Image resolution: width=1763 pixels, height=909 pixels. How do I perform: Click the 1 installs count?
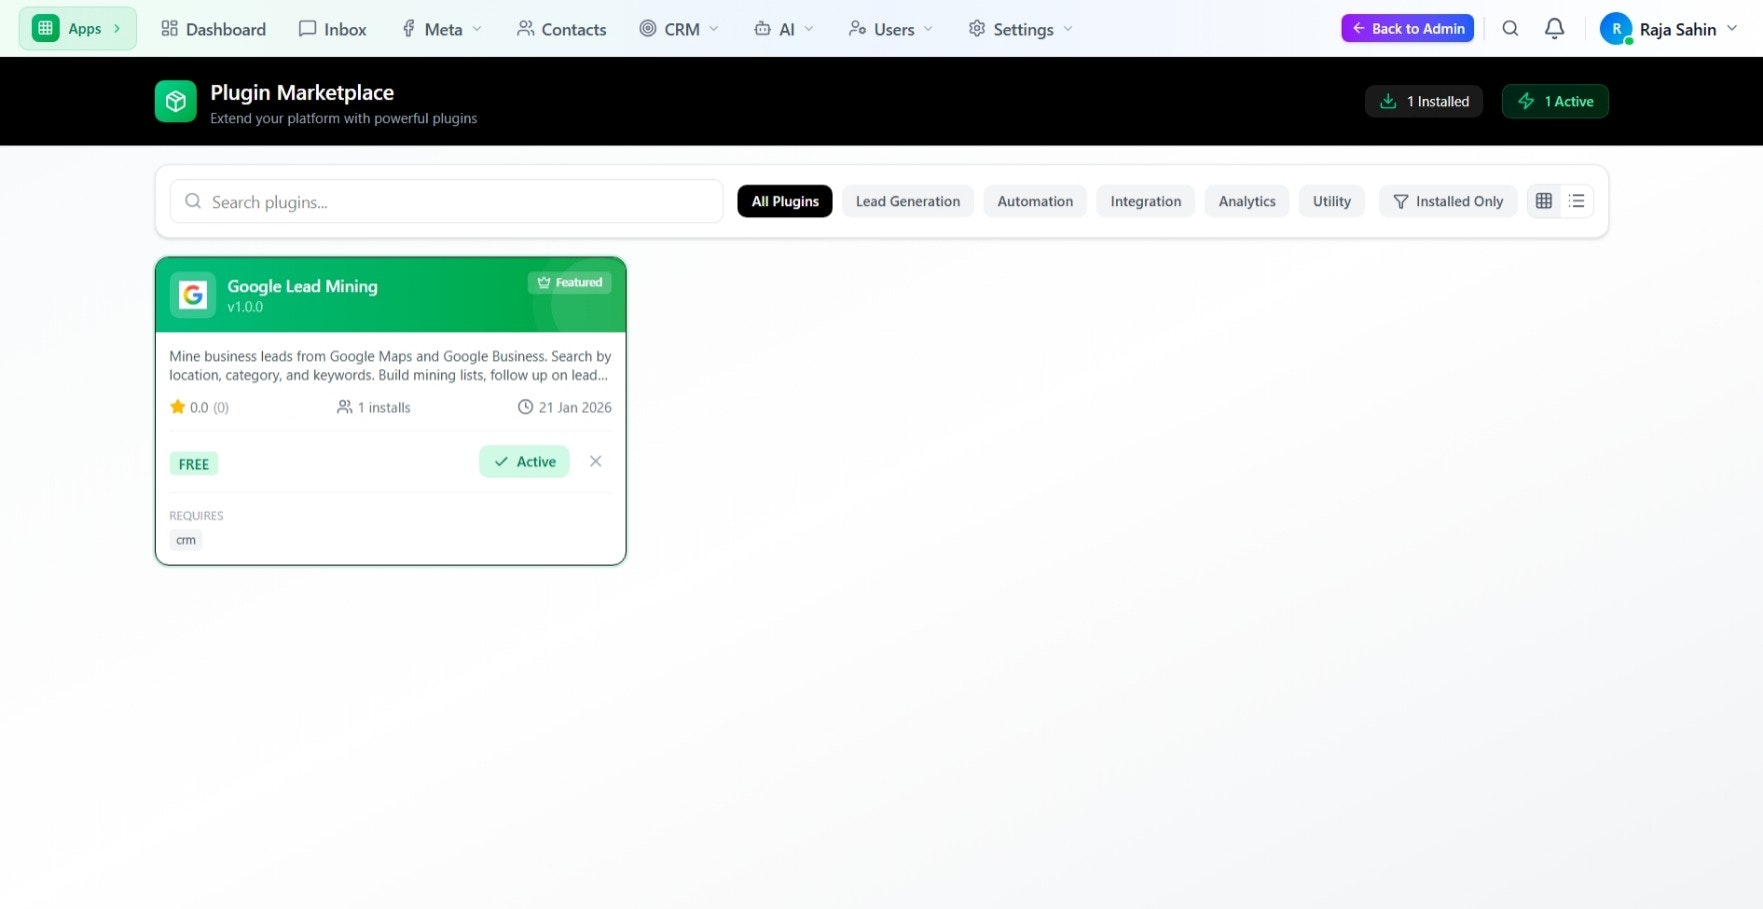374,407
